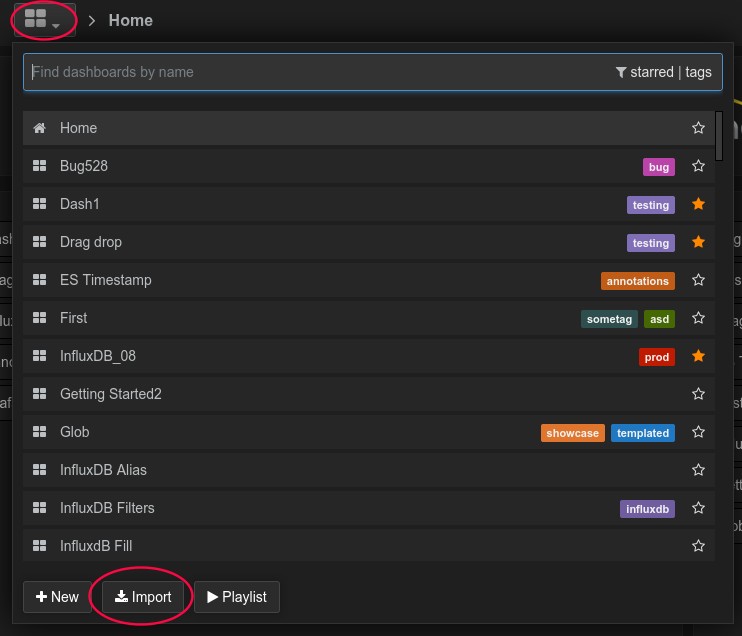Click the Import dashboard button
This screenshot has width=742, height=636.
pos(143,597)
